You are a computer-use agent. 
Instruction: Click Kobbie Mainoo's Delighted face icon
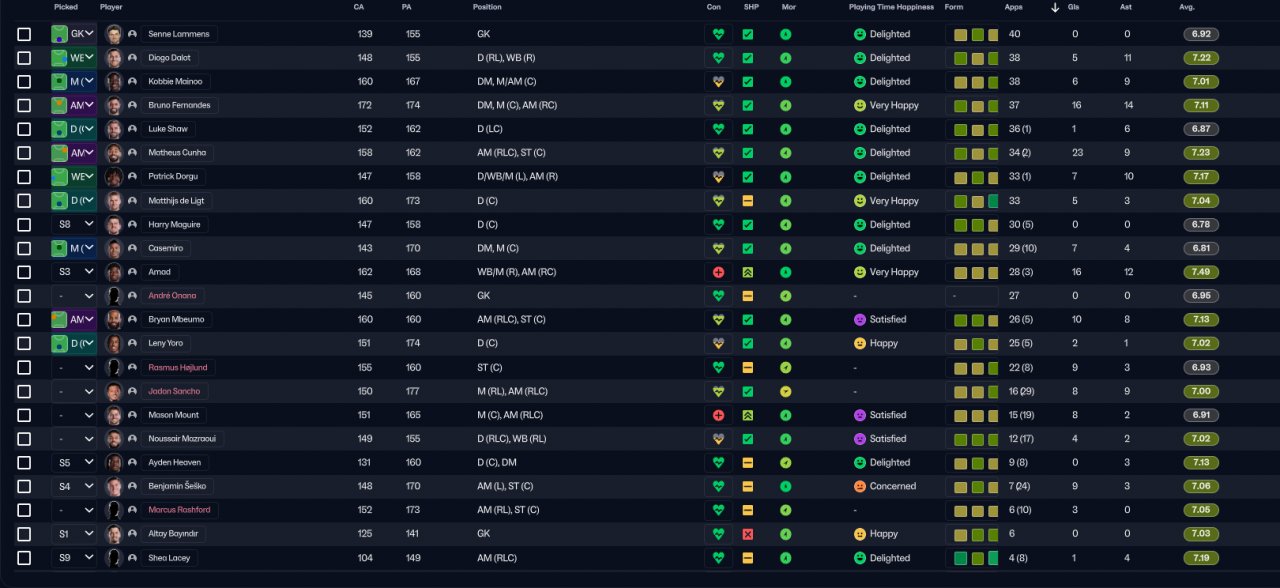859,82
